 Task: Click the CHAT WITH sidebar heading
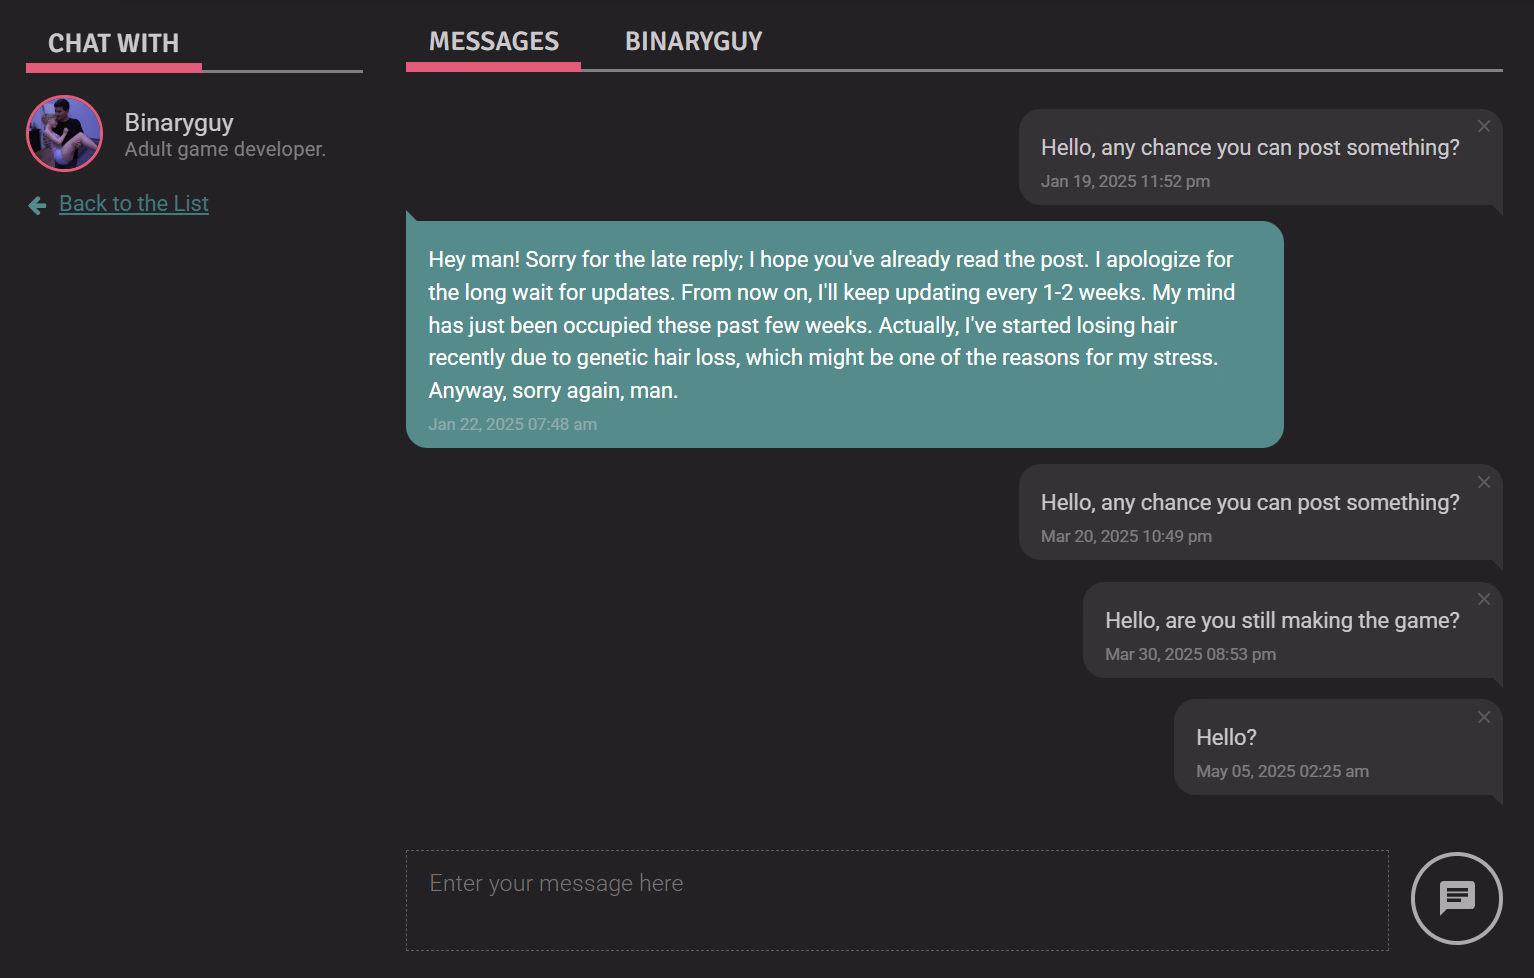point(113,43)
